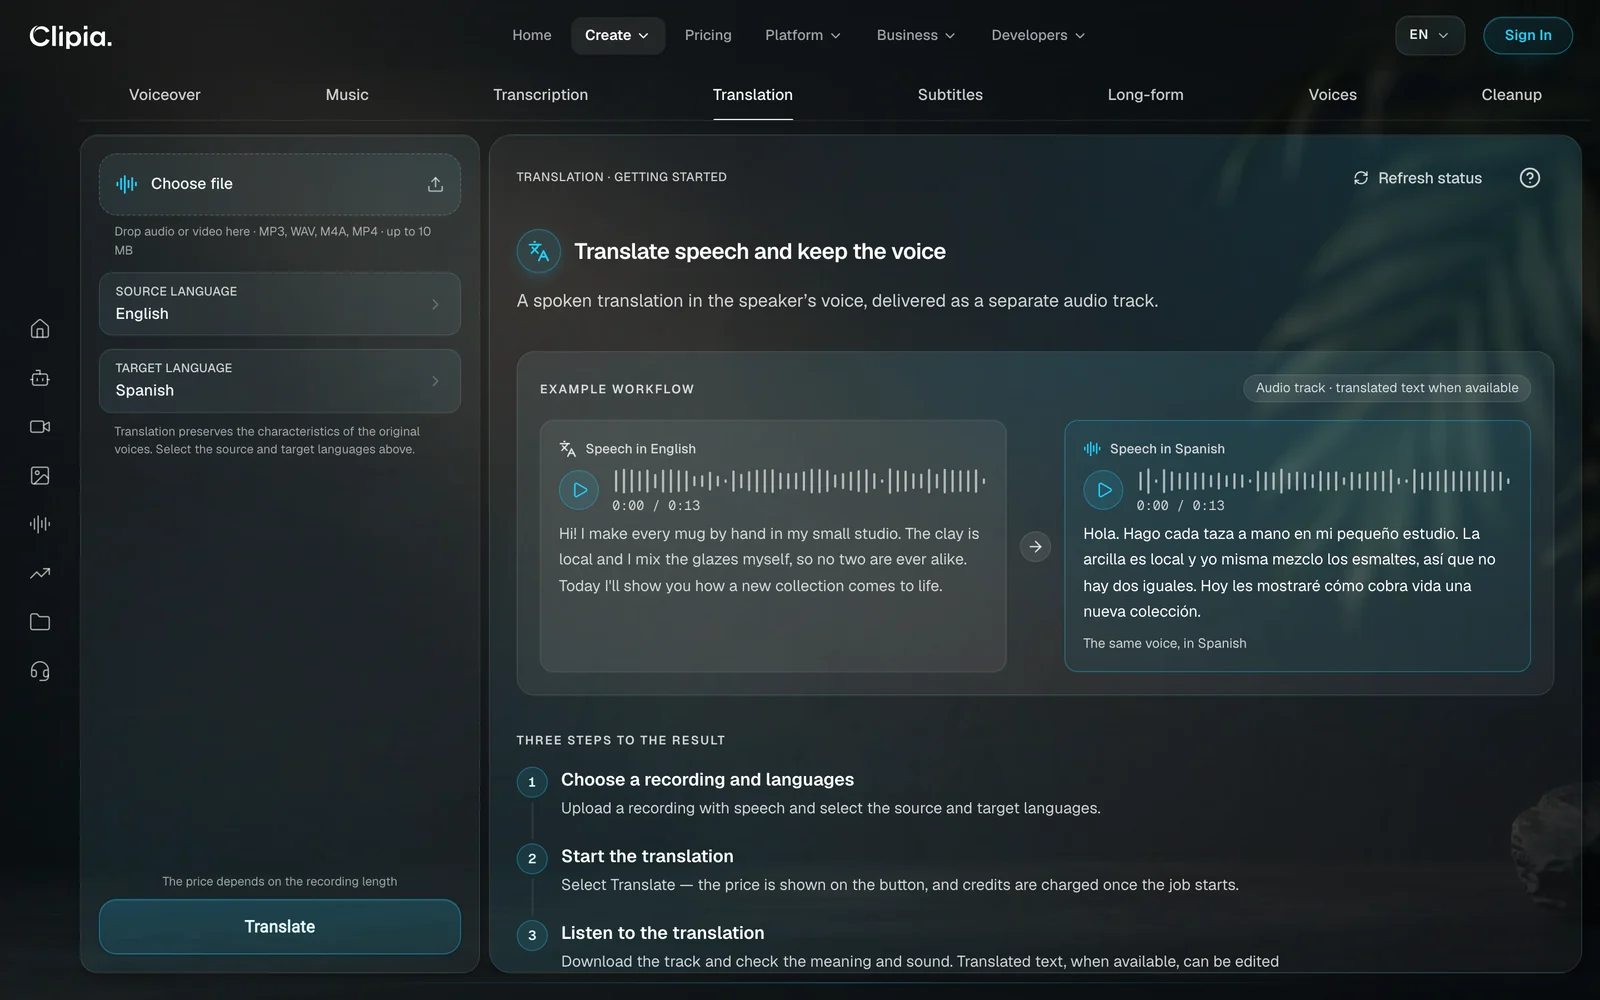Expand the Source Language selector
Screen dimensions: 1600x1000
[280, 304]
